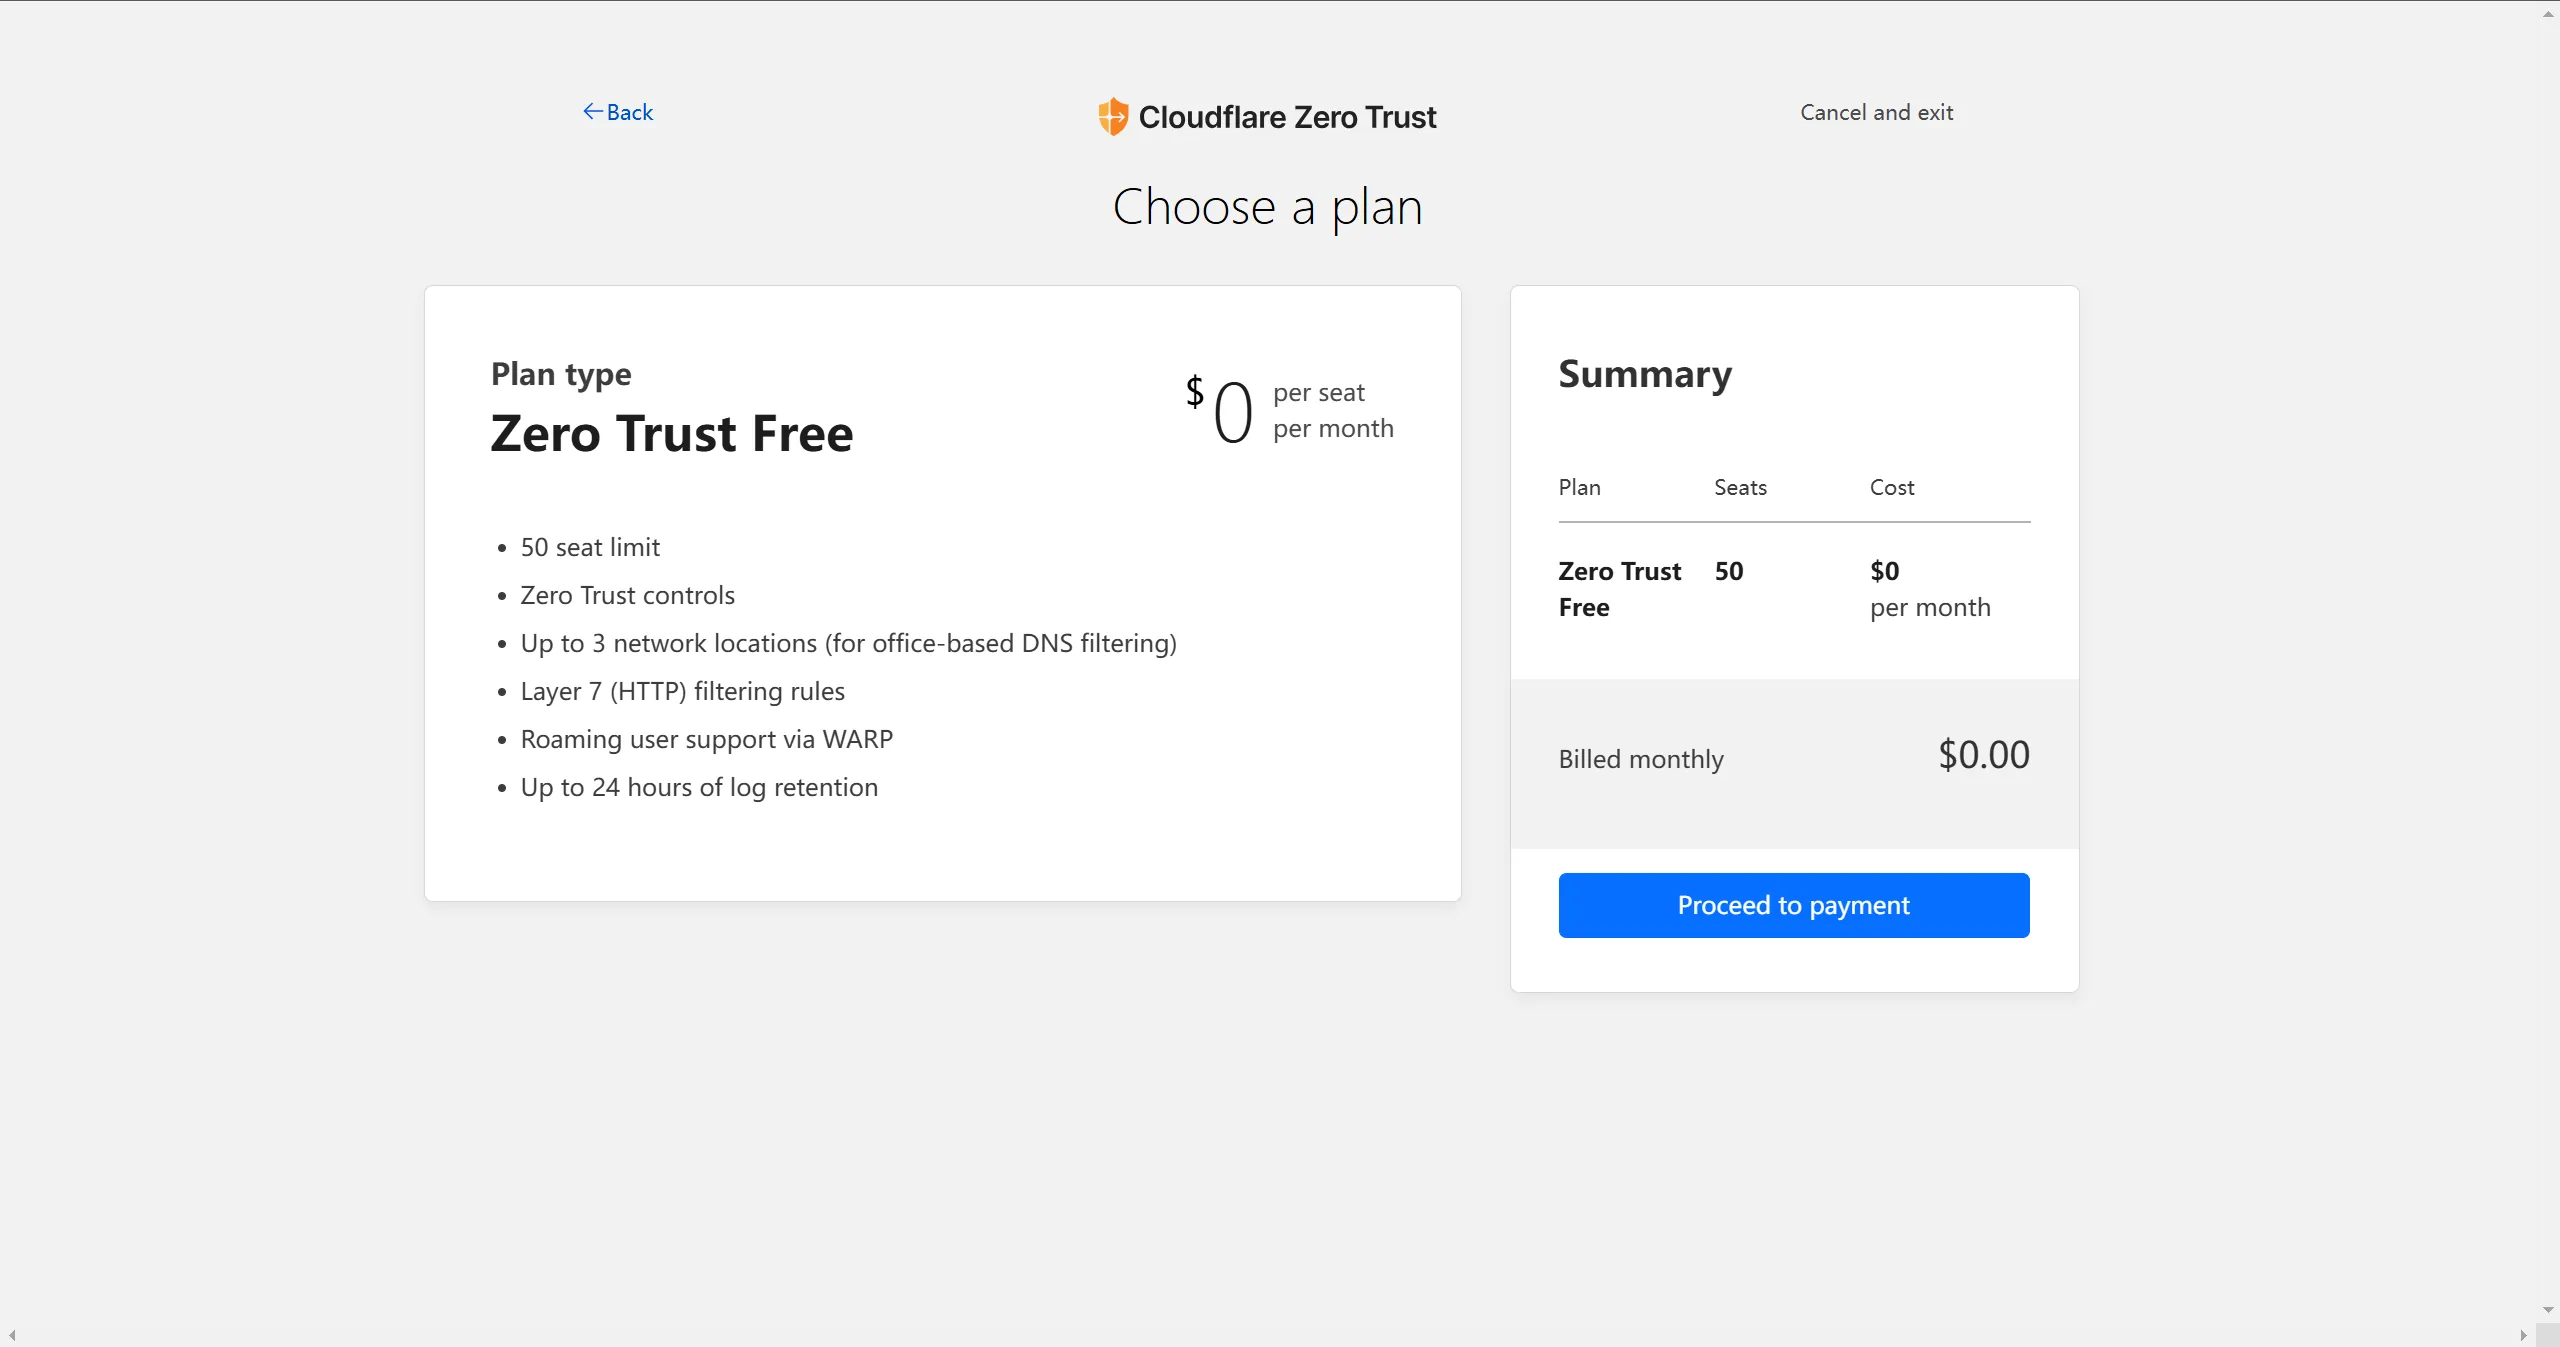Click the 24 hours log retention item

(x=699, y=788)
